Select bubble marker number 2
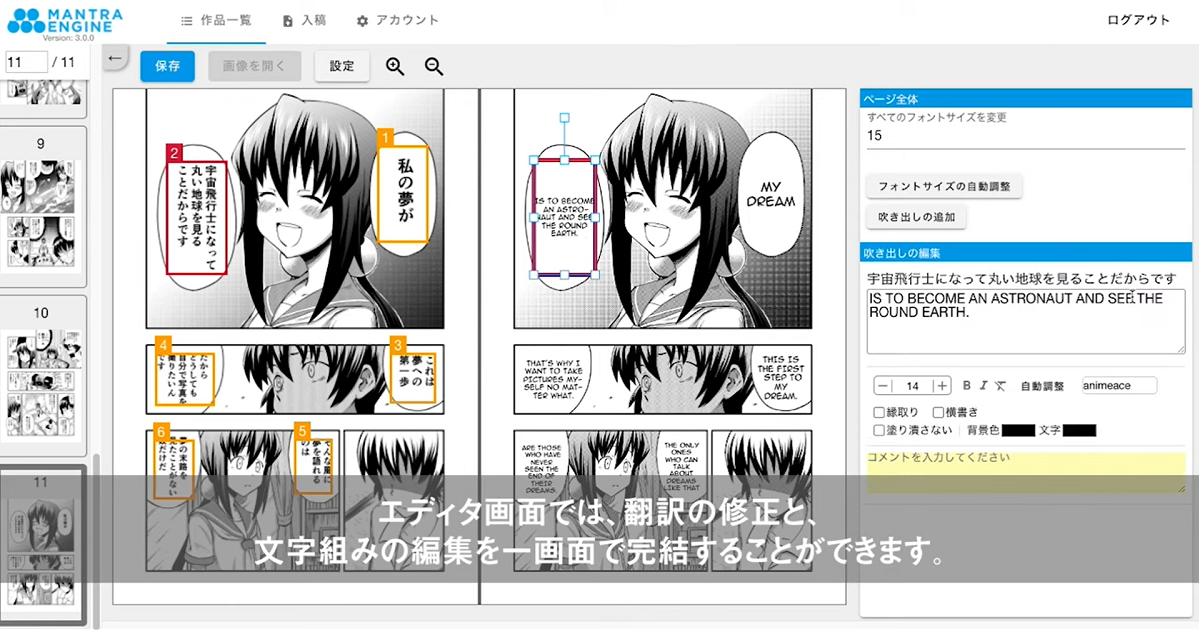The image size is (1199, 630). coord(174,153)
